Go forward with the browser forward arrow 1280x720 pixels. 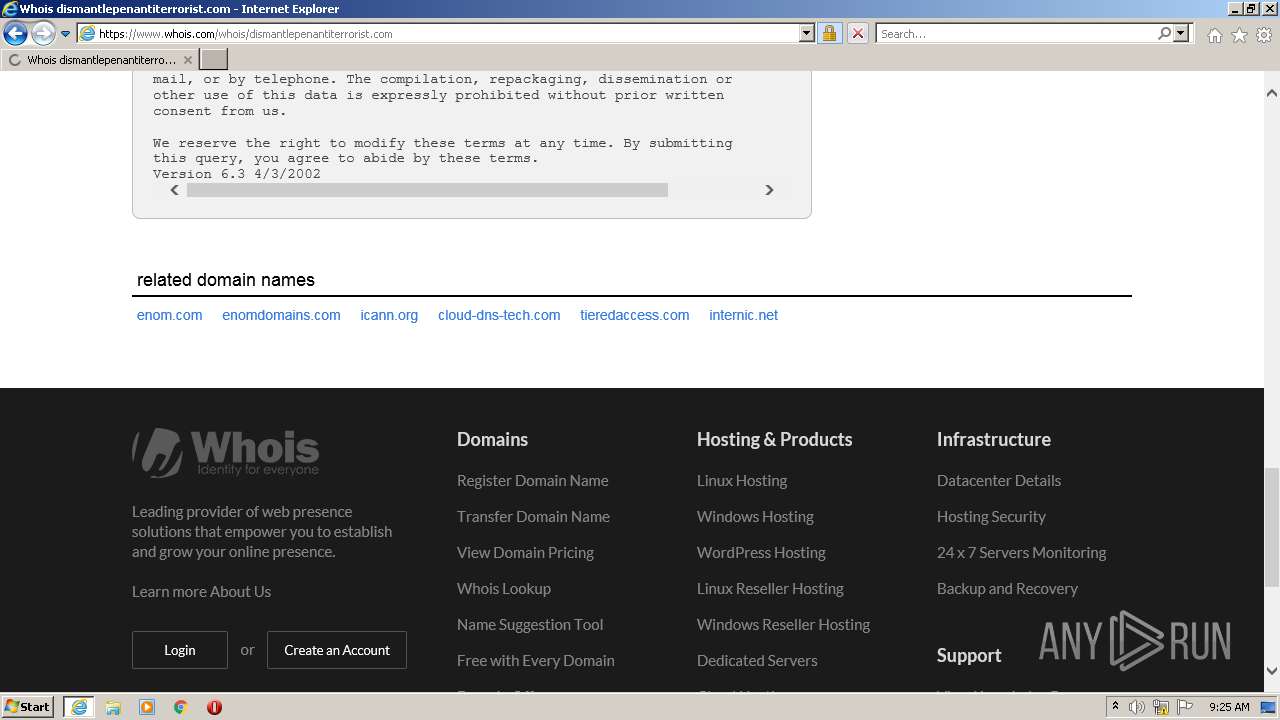click(x=43, y=34)
